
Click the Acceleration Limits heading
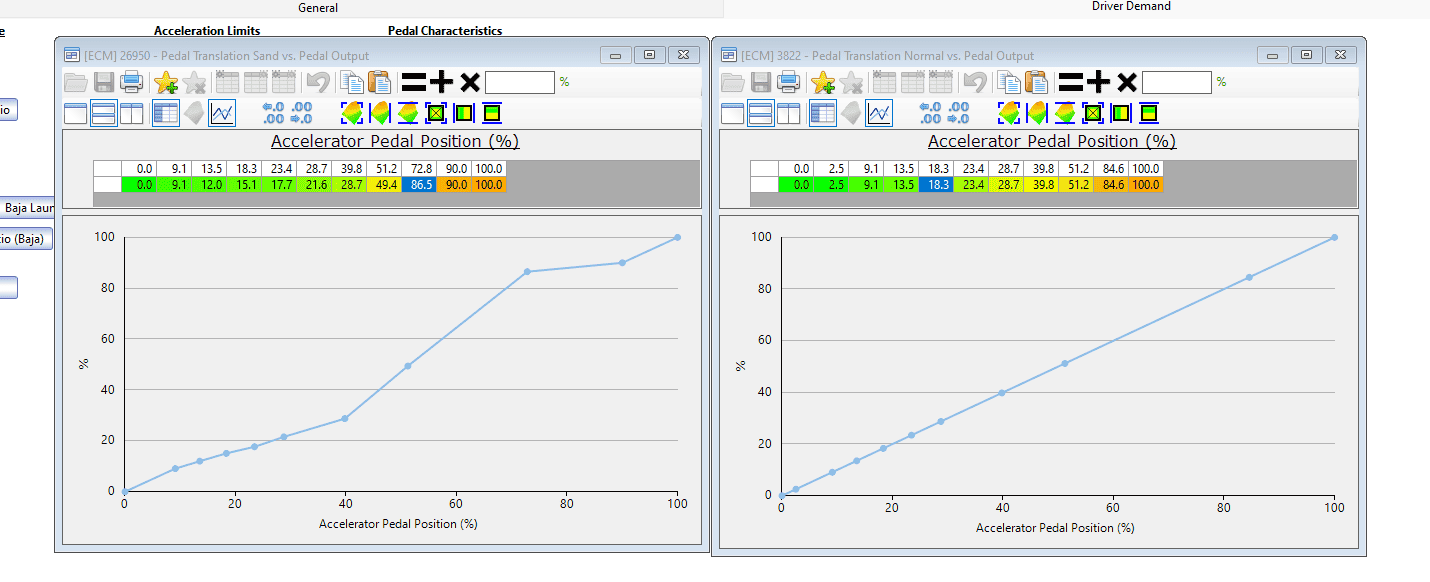207,31
